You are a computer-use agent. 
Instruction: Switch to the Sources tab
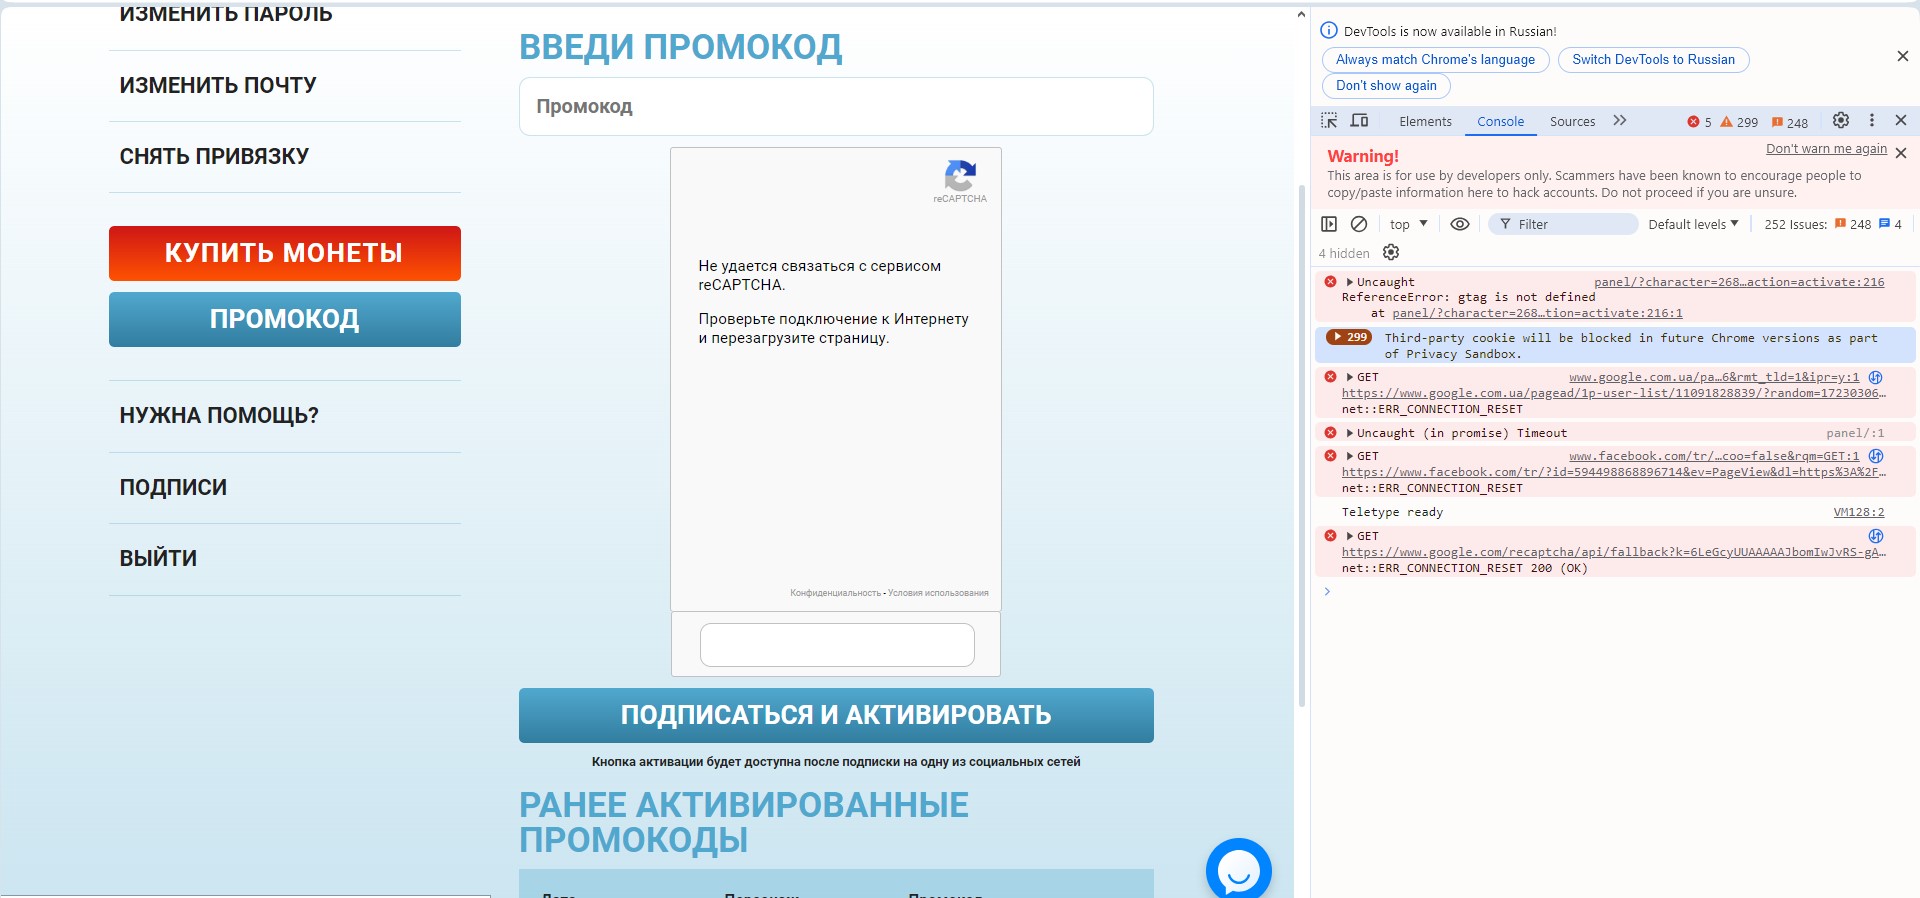(1572, 121)
